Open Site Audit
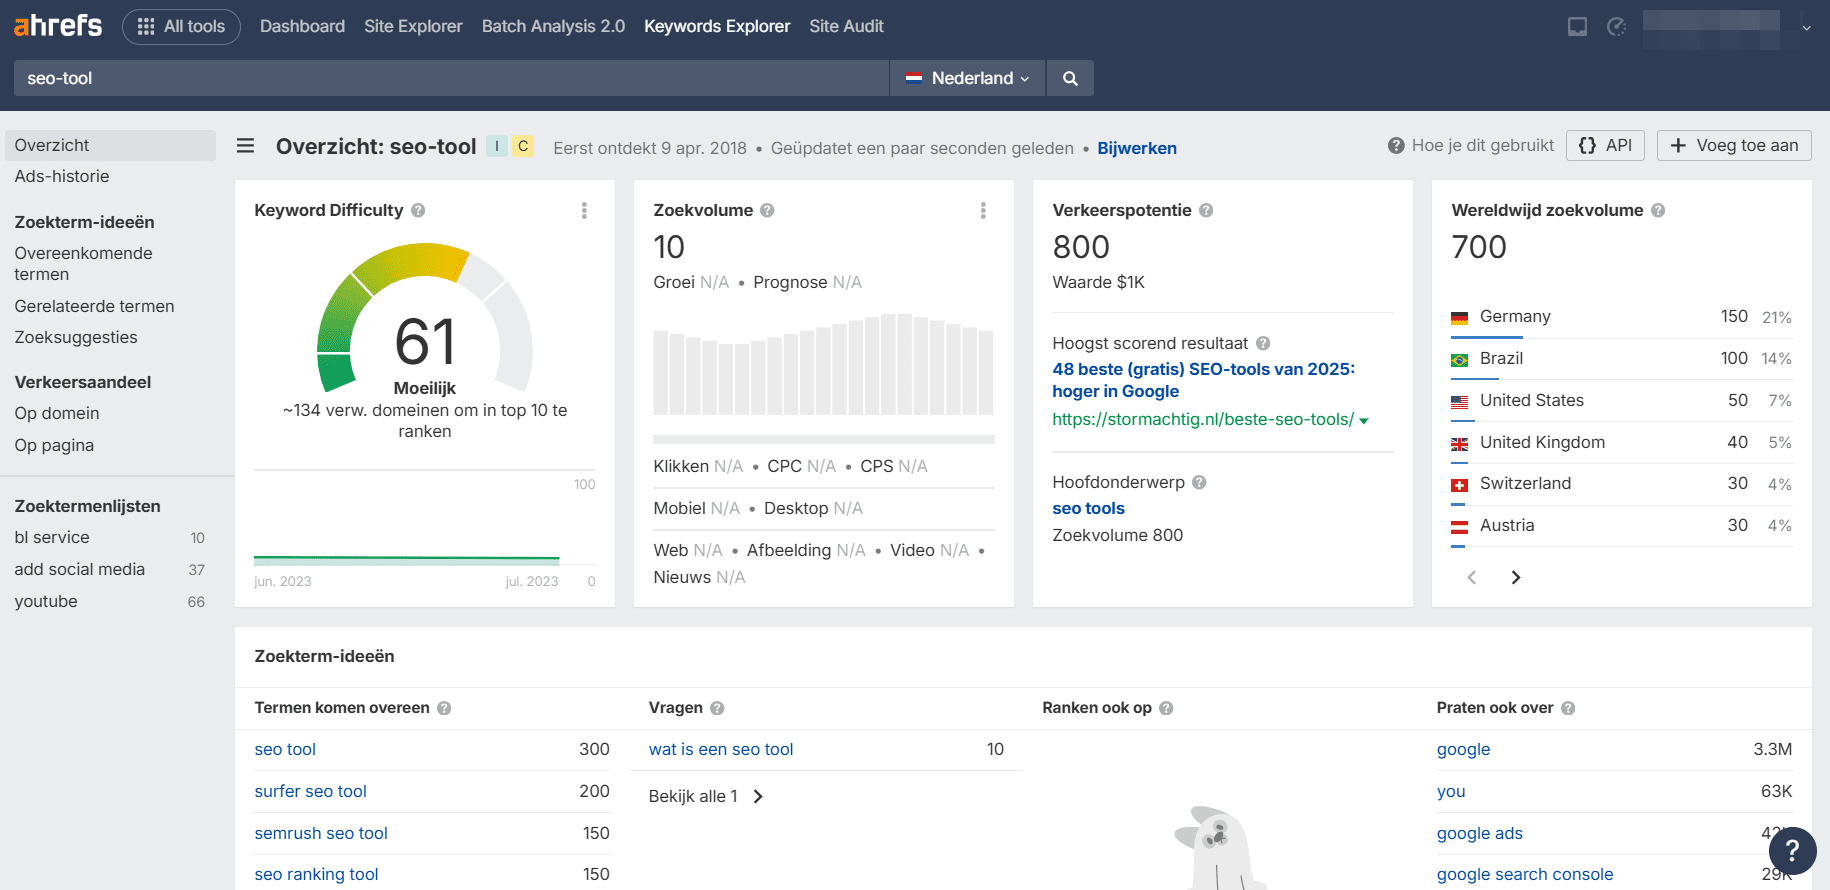1830x890 pixels. [846, 26]
